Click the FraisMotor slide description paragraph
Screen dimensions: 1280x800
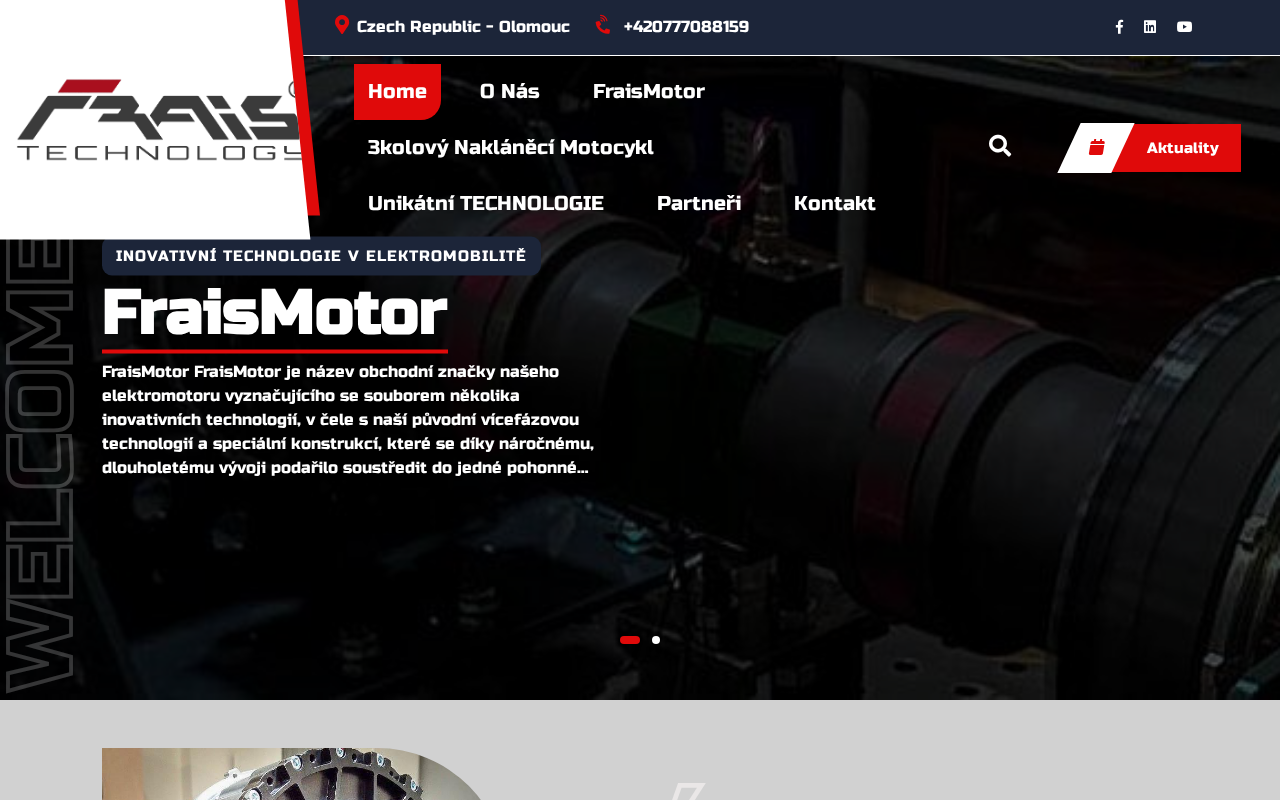point(349,420)
